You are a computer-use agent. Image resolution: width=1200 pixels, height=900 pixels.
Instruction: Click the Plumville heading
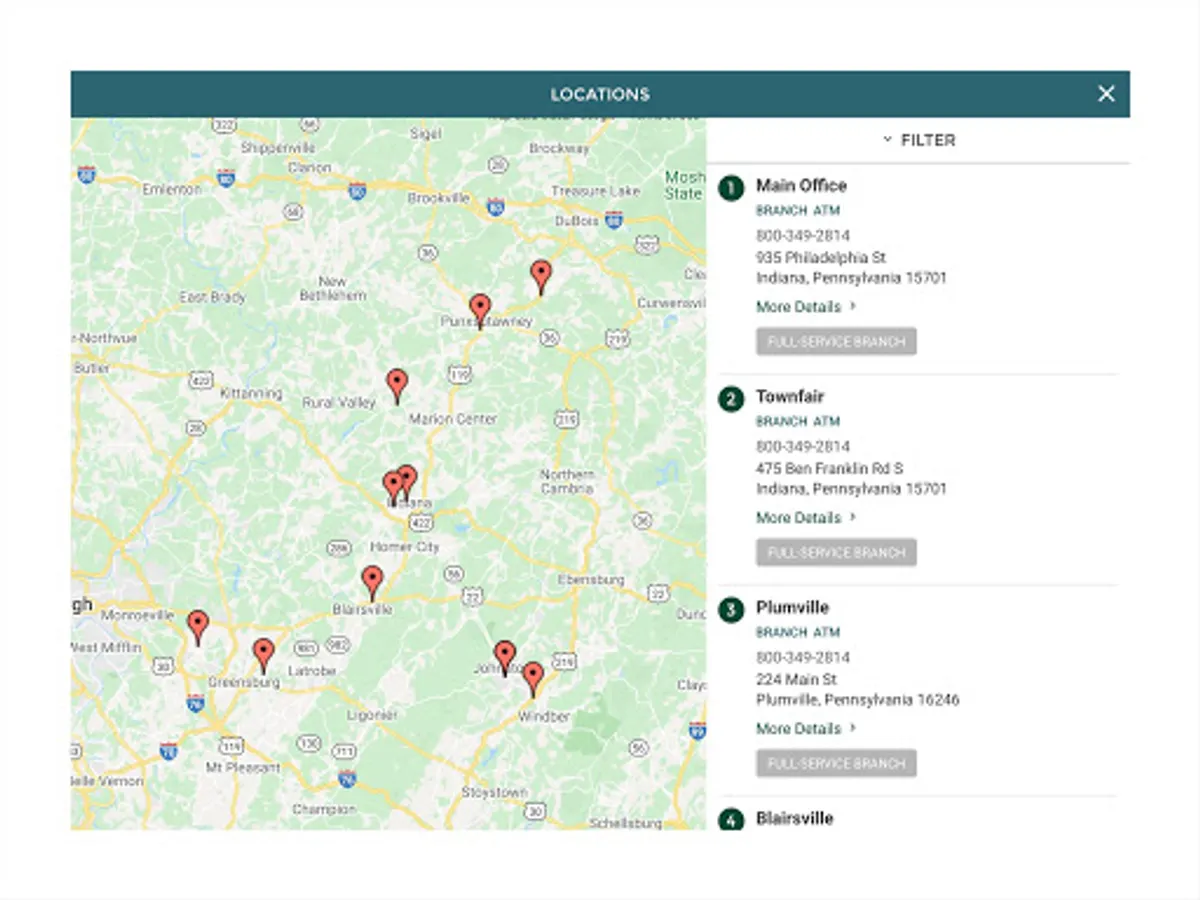(x=792, y=607)
